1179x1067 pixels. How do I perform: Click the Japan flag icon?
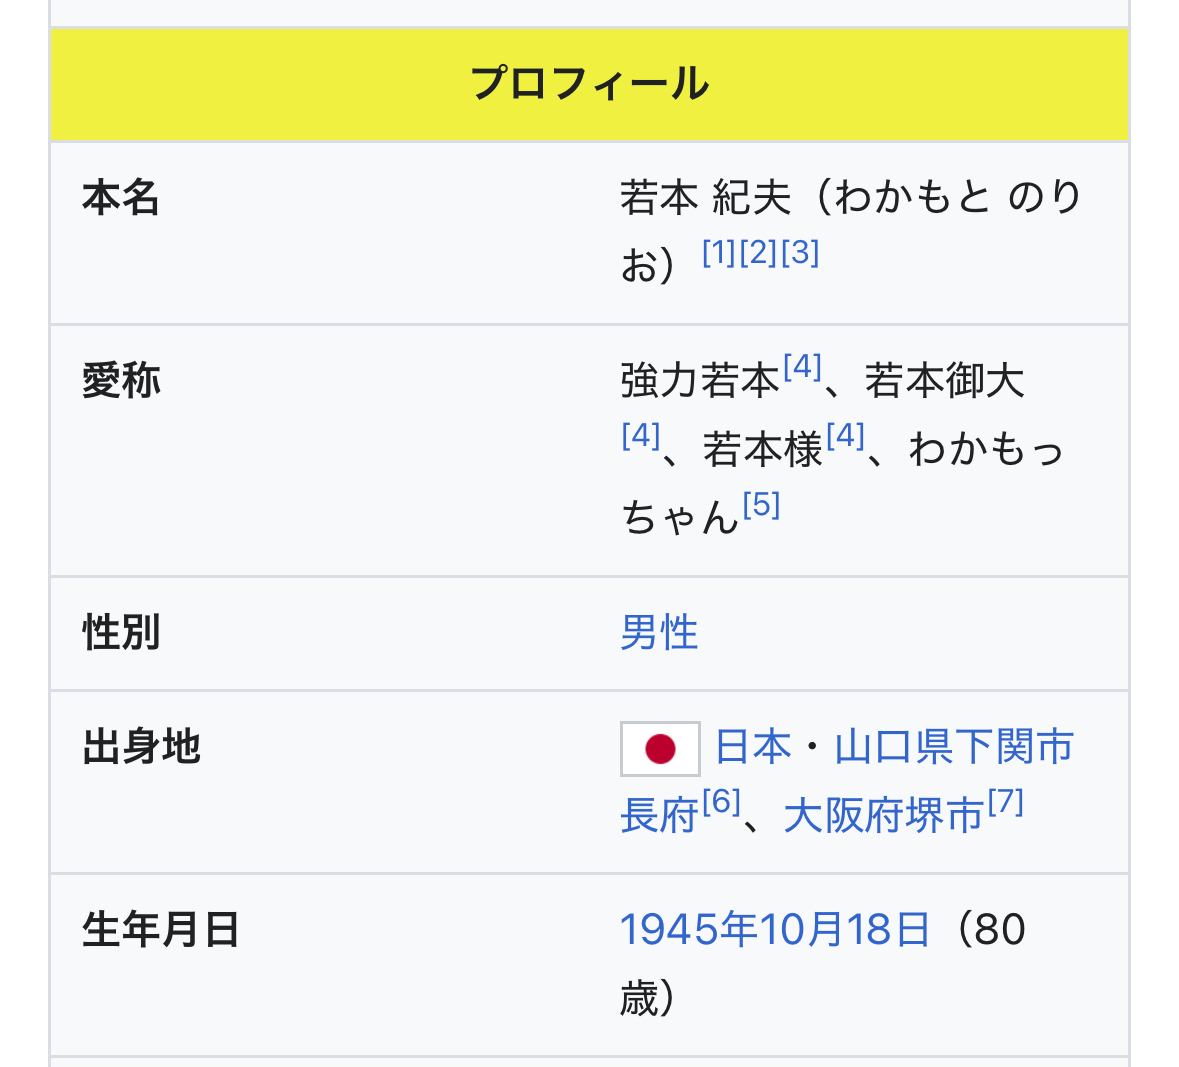point(660,748)
